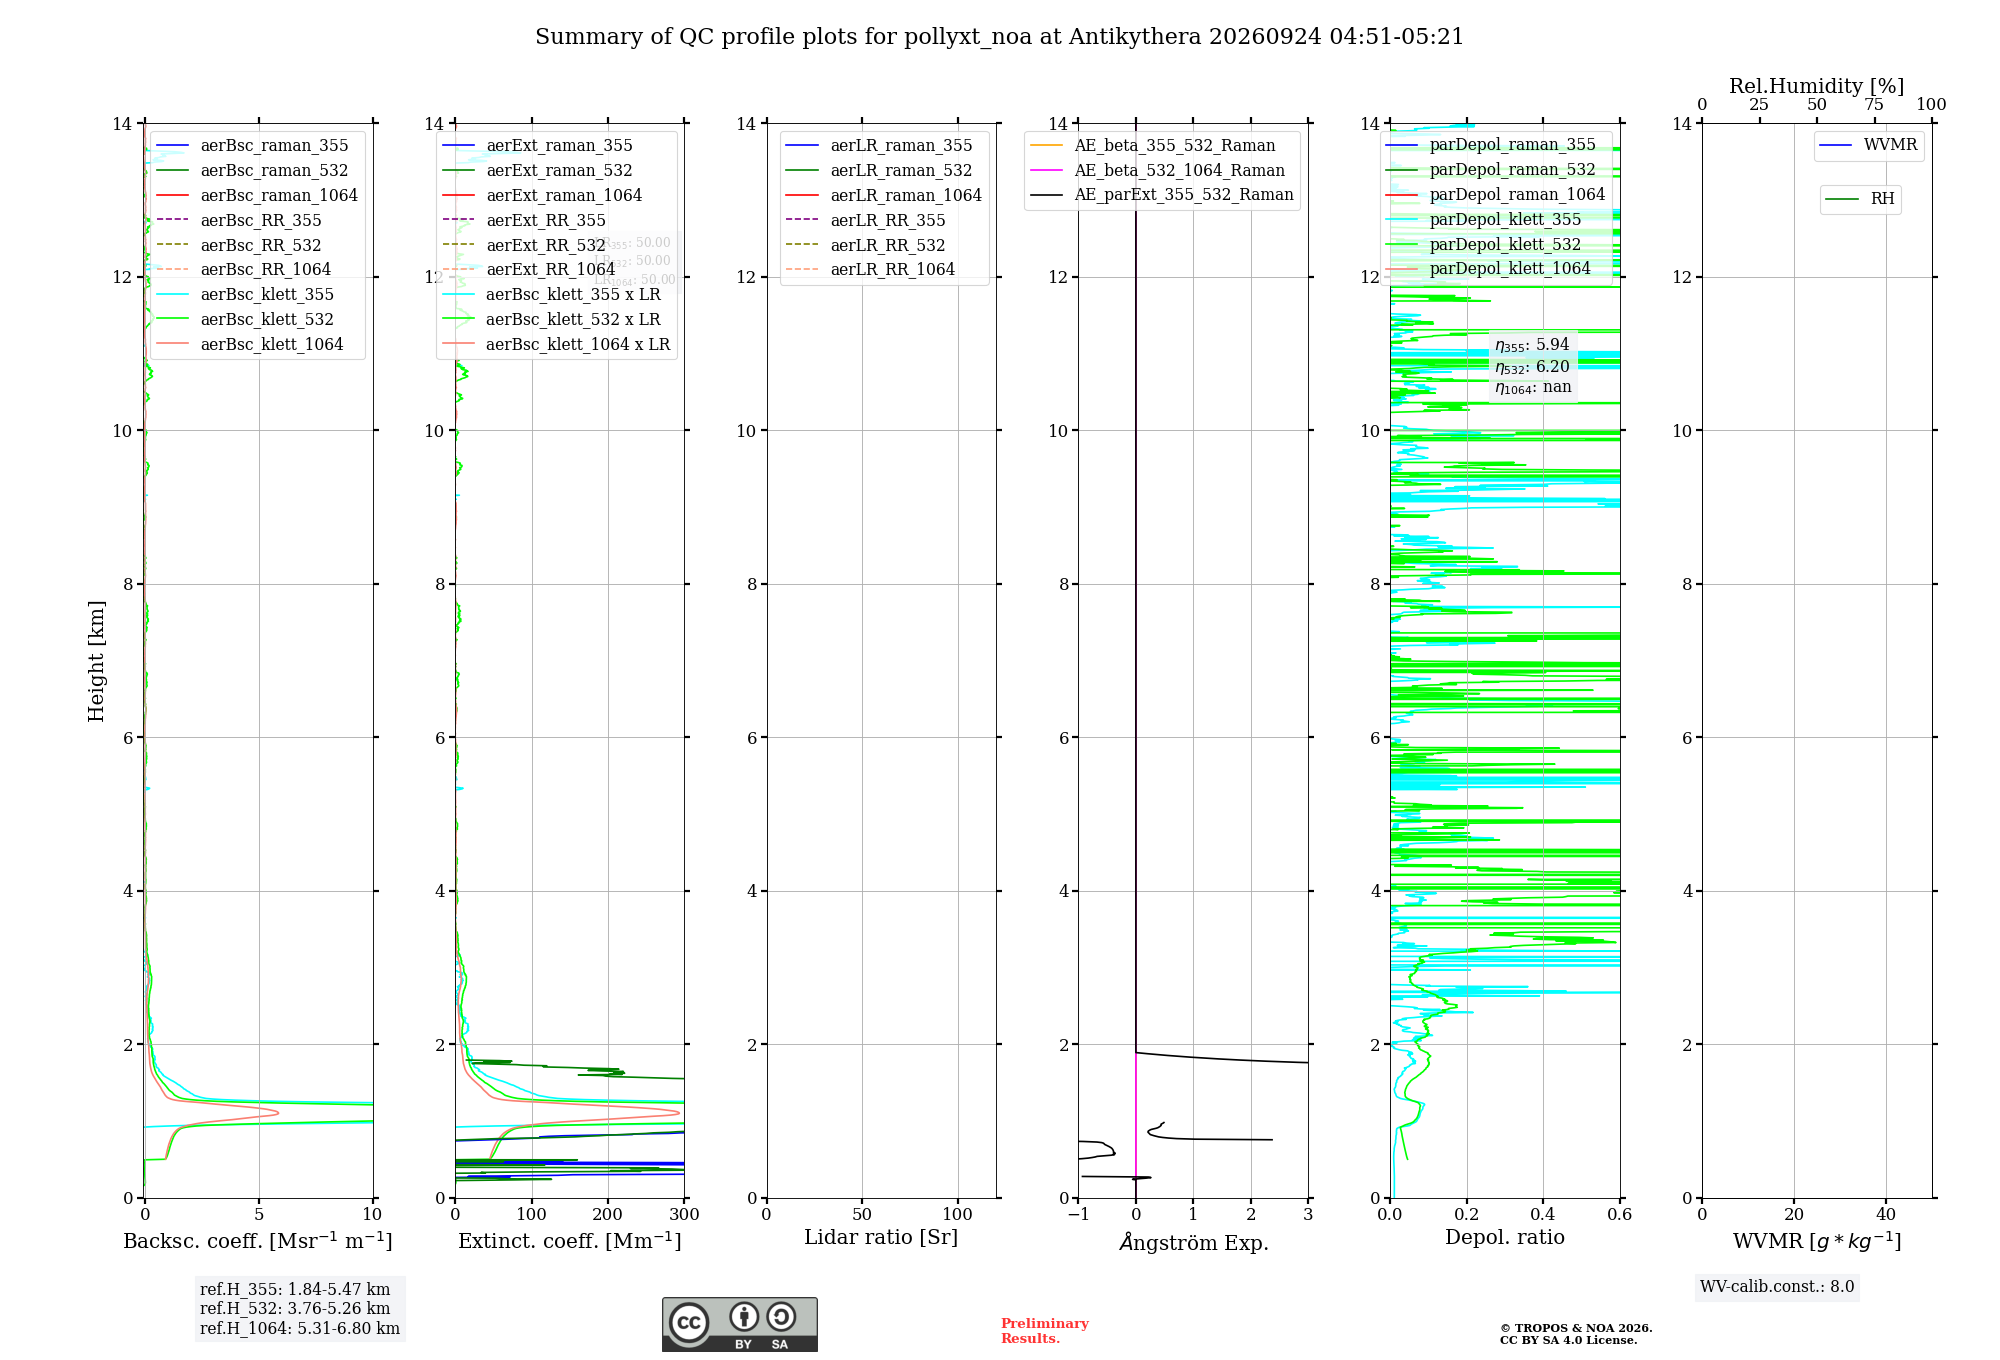Viewport: 2000px width, 1360px height.
Task: Click the ref.H_1064: 5.31-6.80 km text
Action: [x=300, y=1329]
